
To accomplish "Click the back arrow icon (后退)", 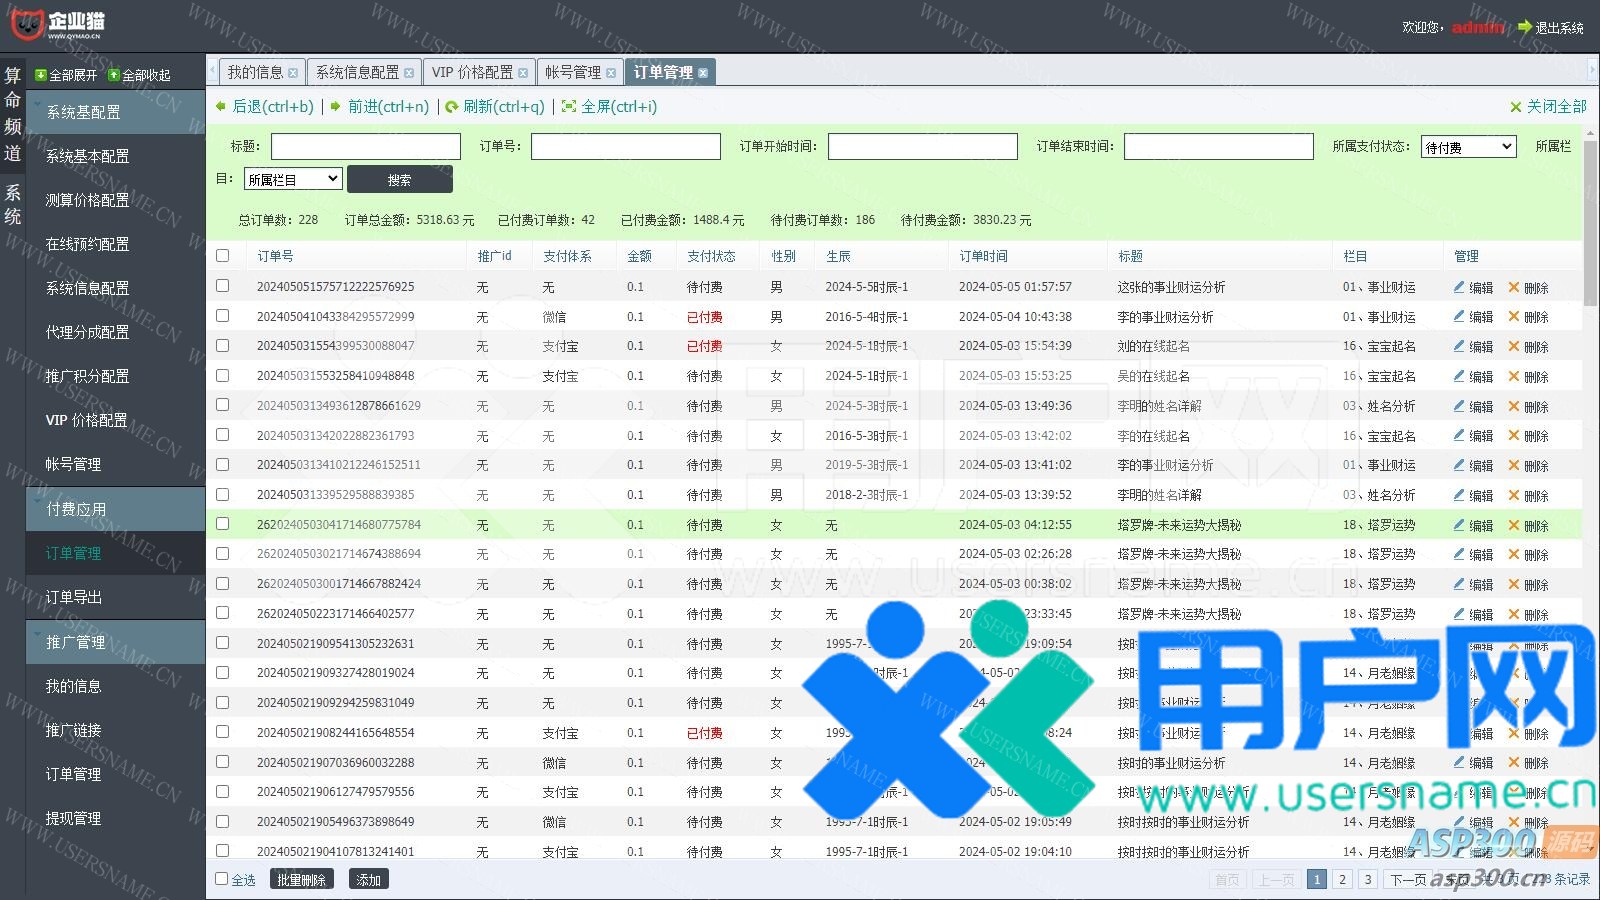I will click(x=221, y=106).
